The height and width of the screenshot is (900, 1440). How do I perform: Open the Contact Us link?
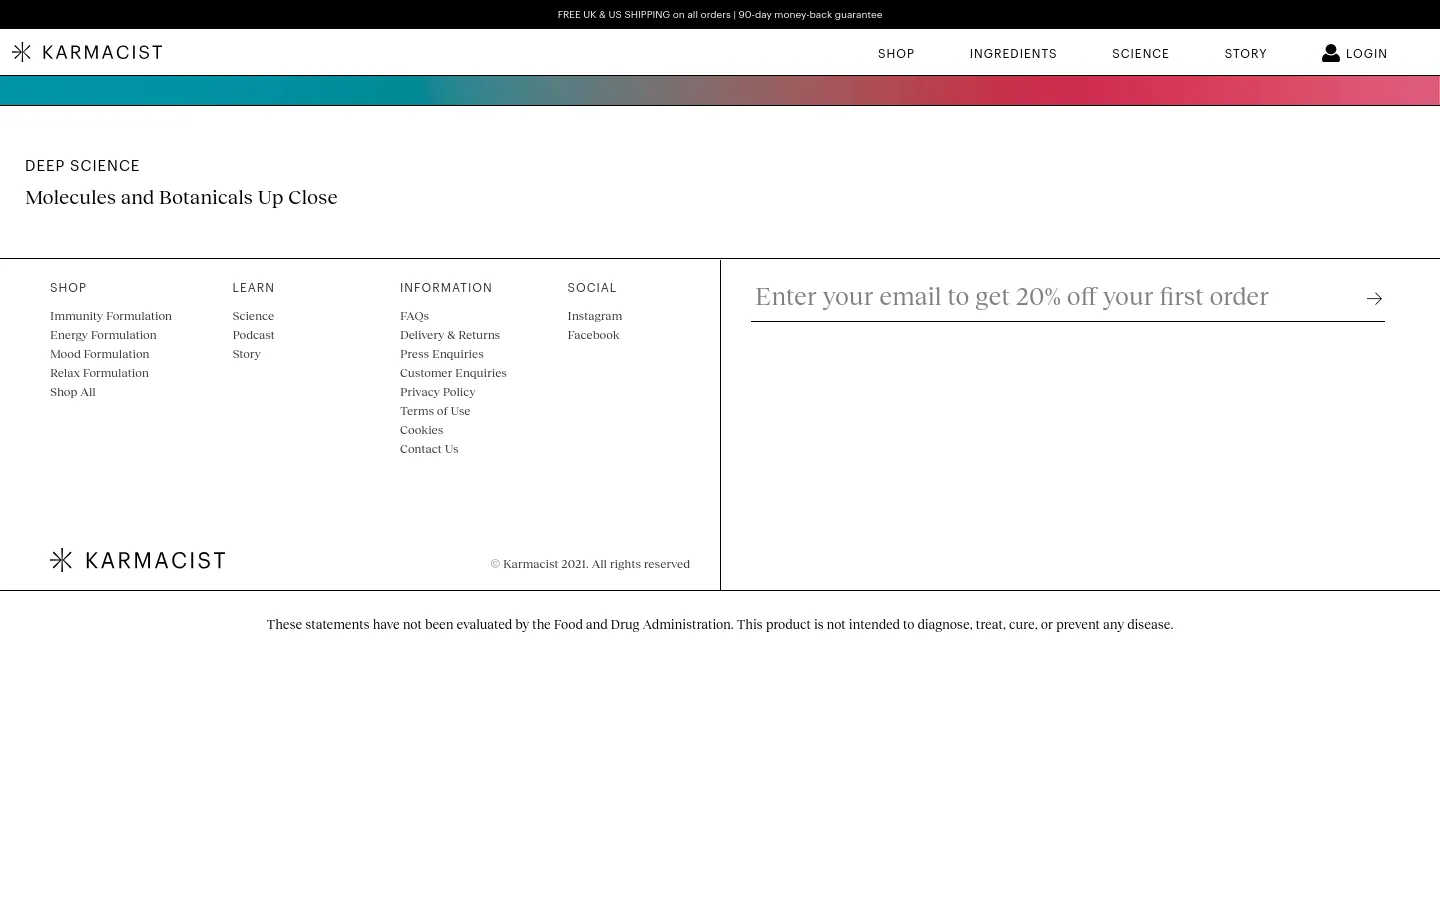tap(429, 449)
